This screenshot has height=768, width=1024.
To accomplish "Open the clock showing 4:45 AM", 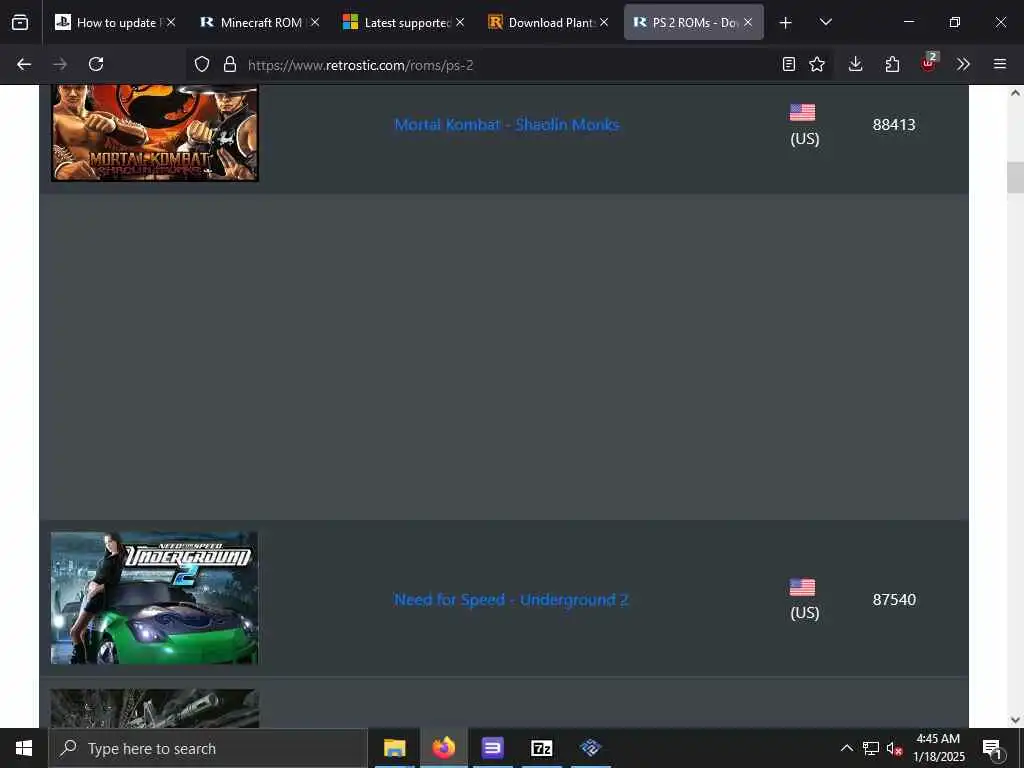I will 938,748.
